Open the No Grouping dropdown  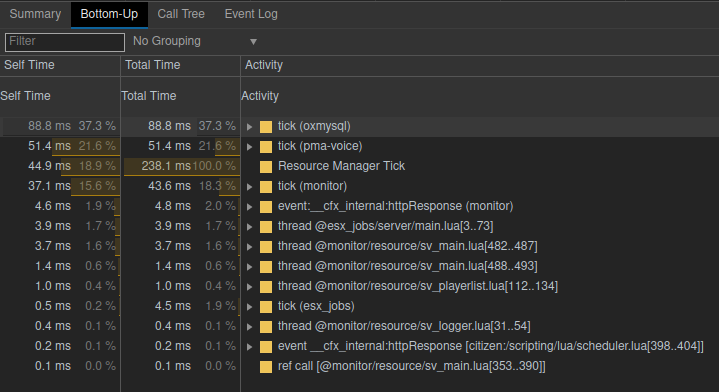195,41
